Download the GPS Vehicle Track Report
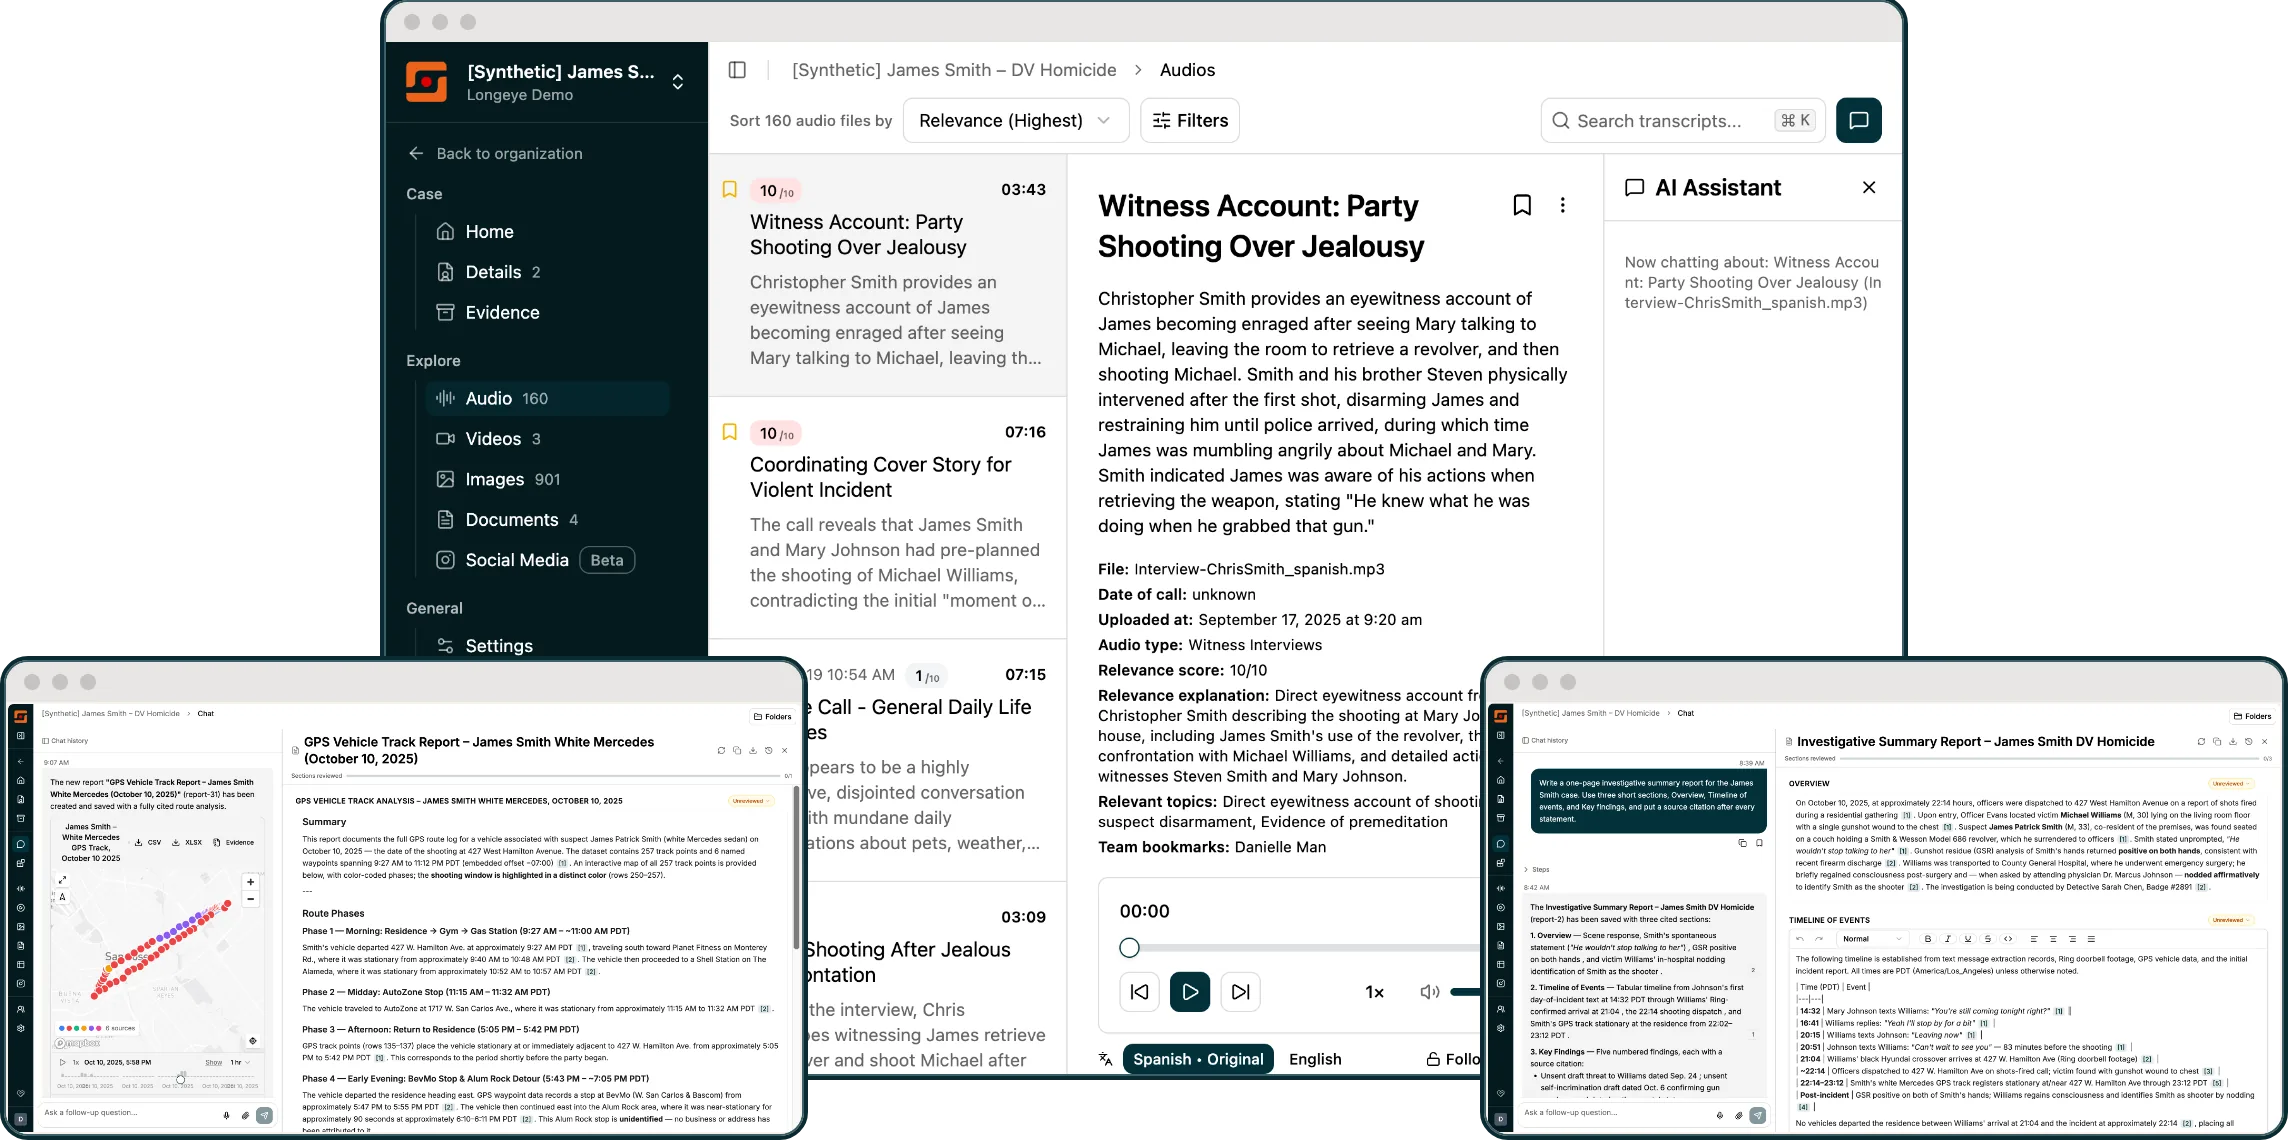Viewport: 2288px width, 1140px height. (x=753, y=750)
